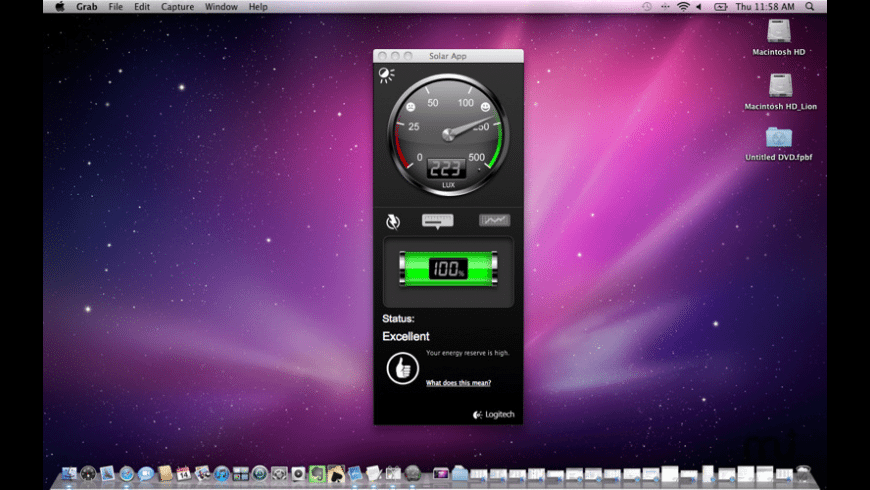Open Time Machine from the Dock
Viewport: 870px width, 490px height.
point(259,473)
